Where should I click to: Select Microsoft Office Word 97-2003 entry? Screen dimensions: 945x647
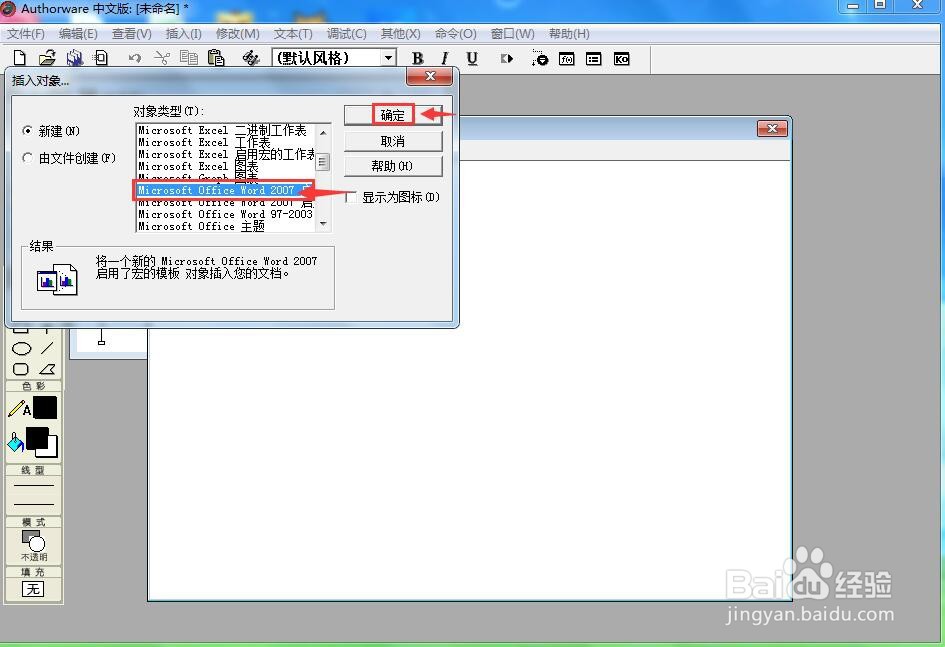pyautogui.click(x=225, y=214)
